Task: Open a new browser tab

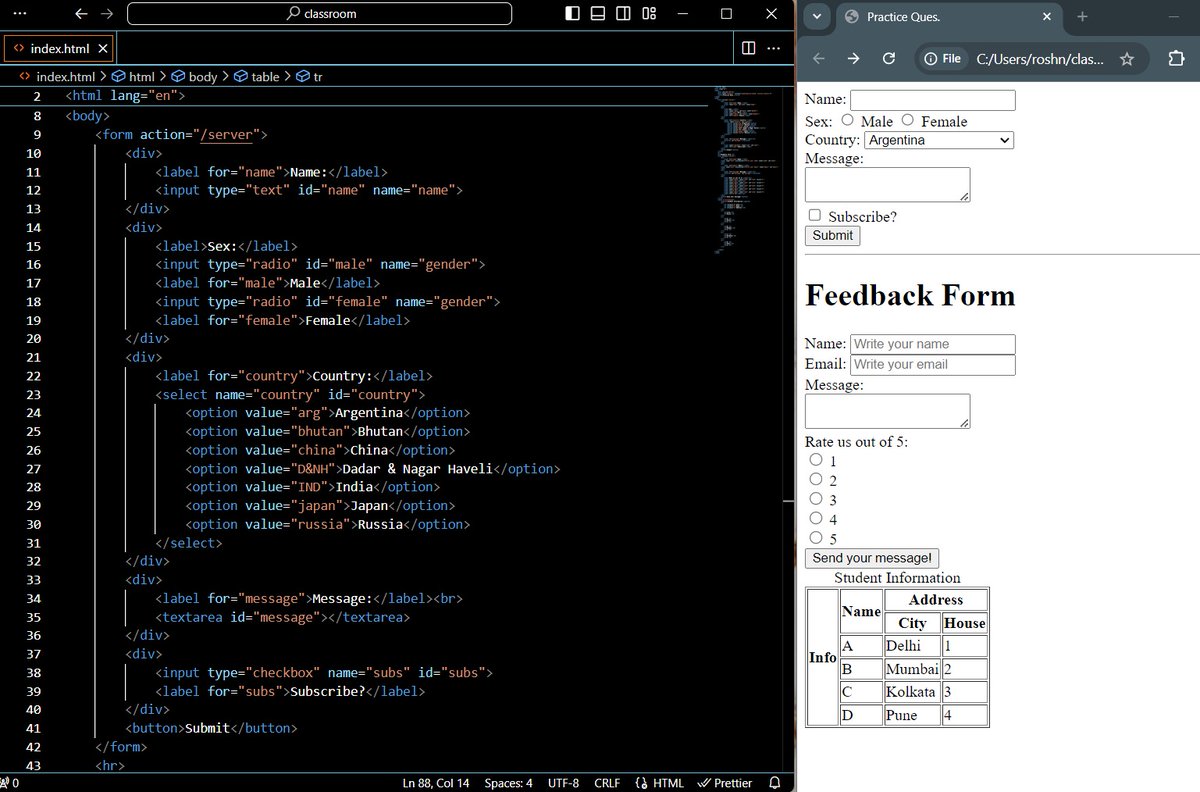Action: pyautogui.click(x=1082, y=17)
